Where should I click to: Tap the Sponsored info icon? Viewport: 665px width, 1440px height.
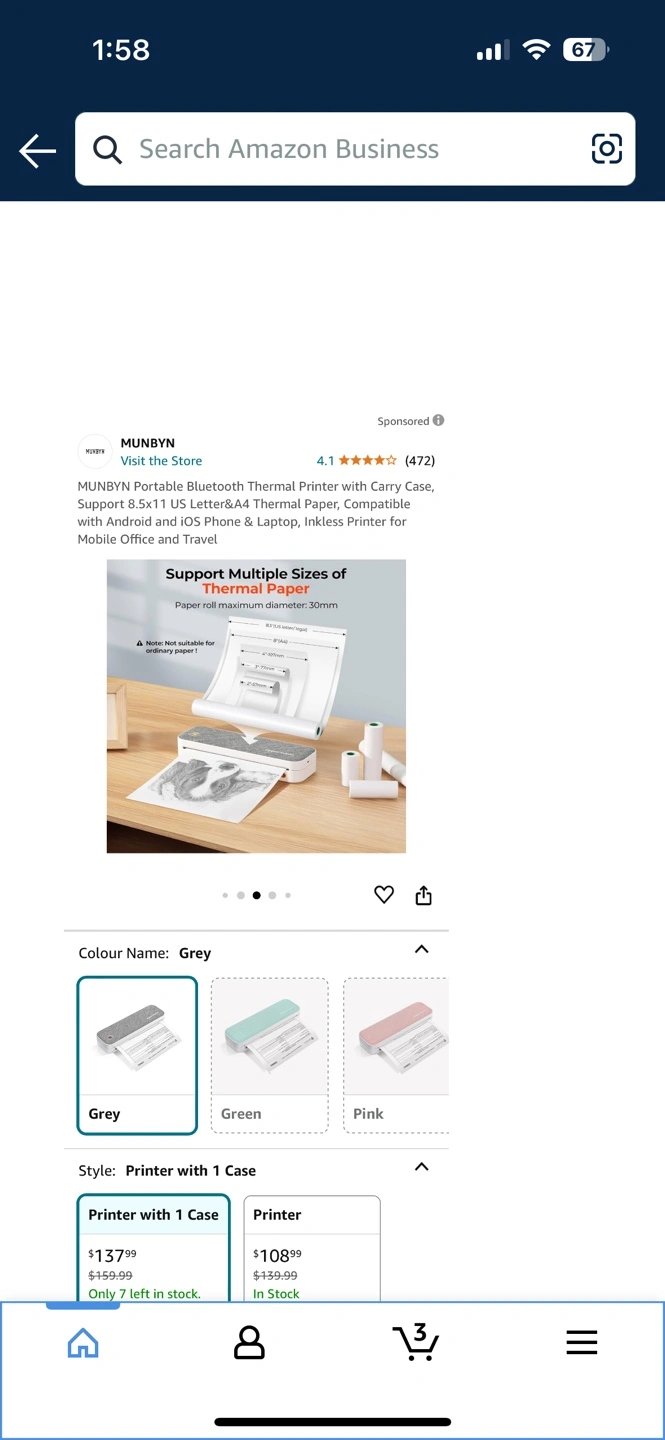pos(438,421)
